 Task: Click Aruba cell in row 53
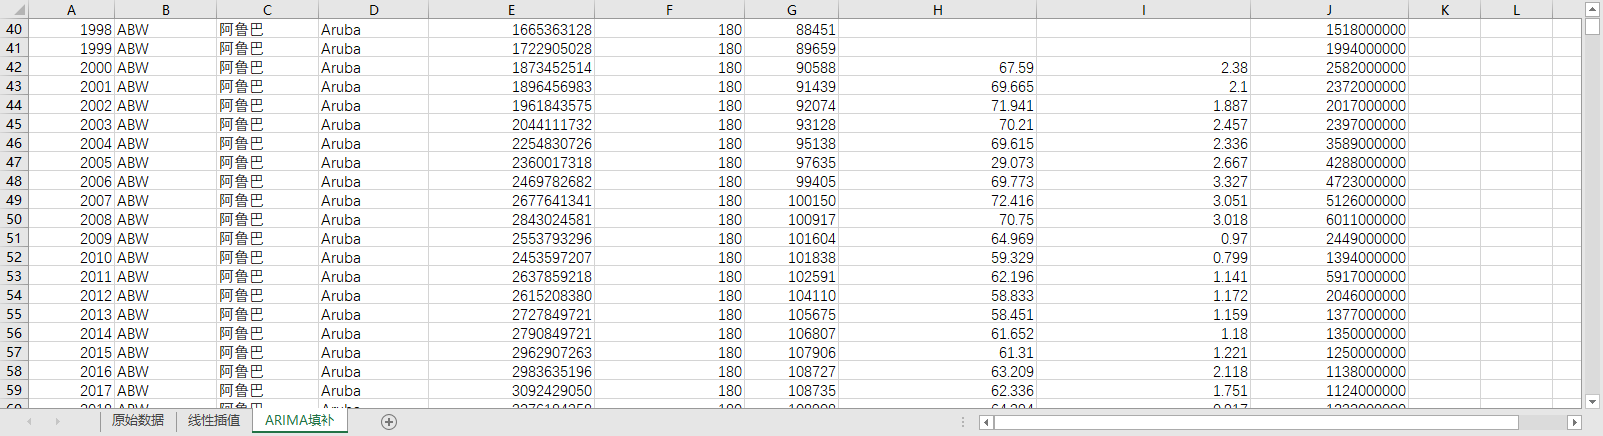click(373, 277)
